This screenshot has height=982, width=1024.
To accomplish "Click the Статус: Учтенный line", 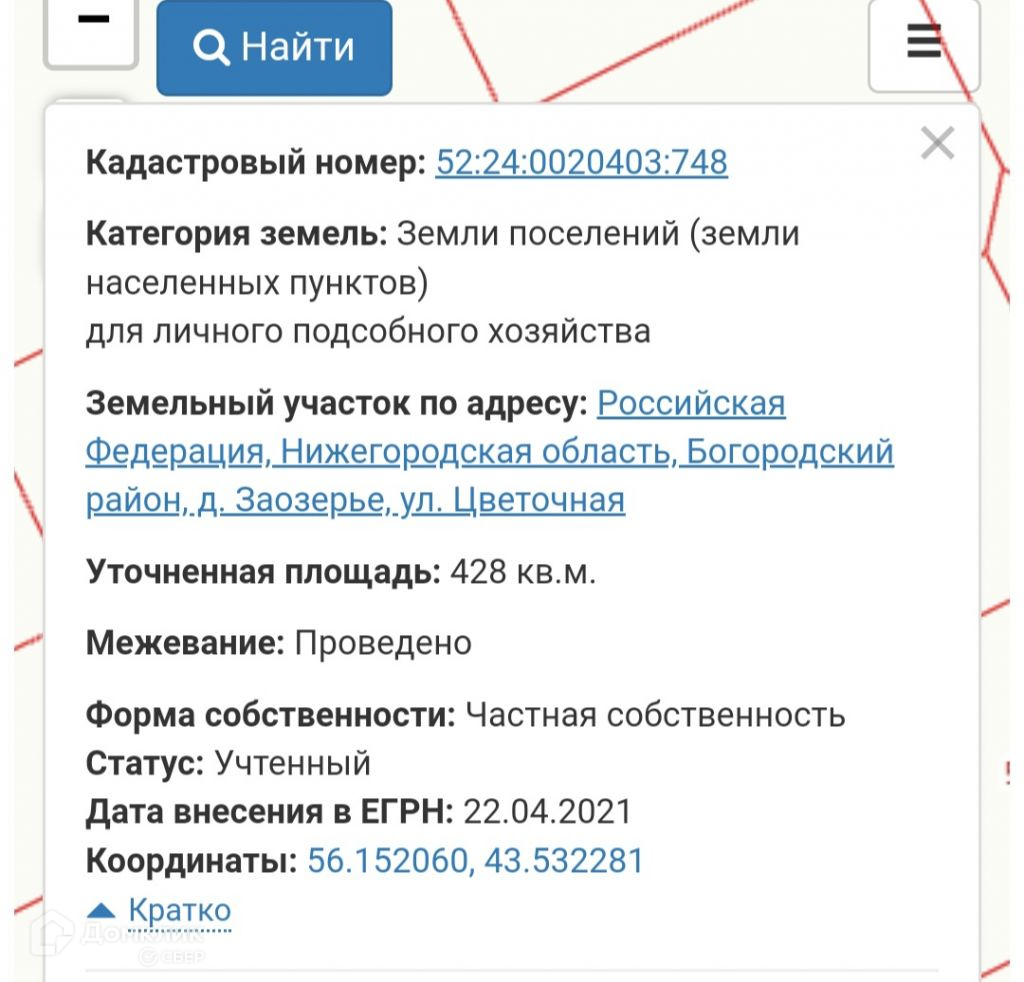I will tap(228, 763).
